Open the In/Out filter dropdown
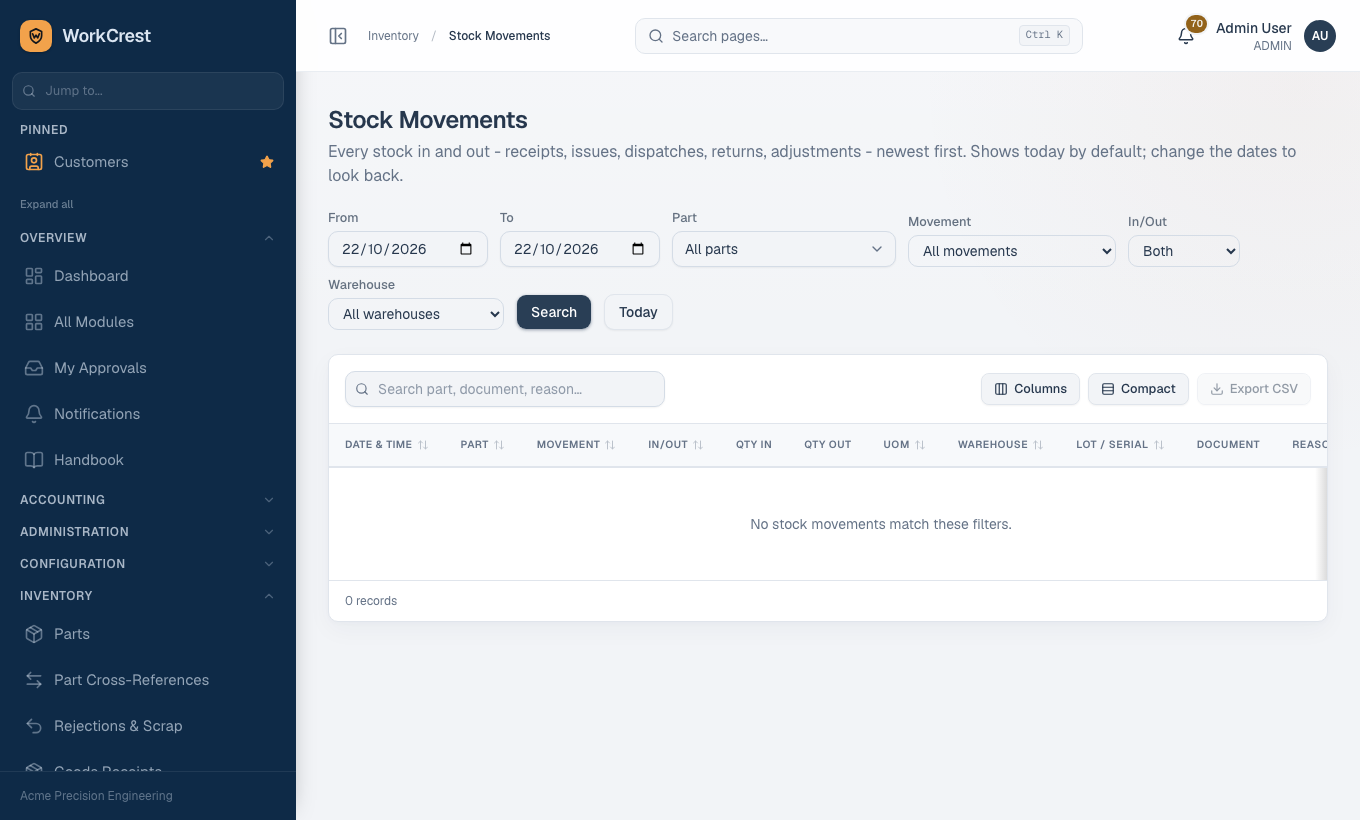 (x=1184, y=251)
